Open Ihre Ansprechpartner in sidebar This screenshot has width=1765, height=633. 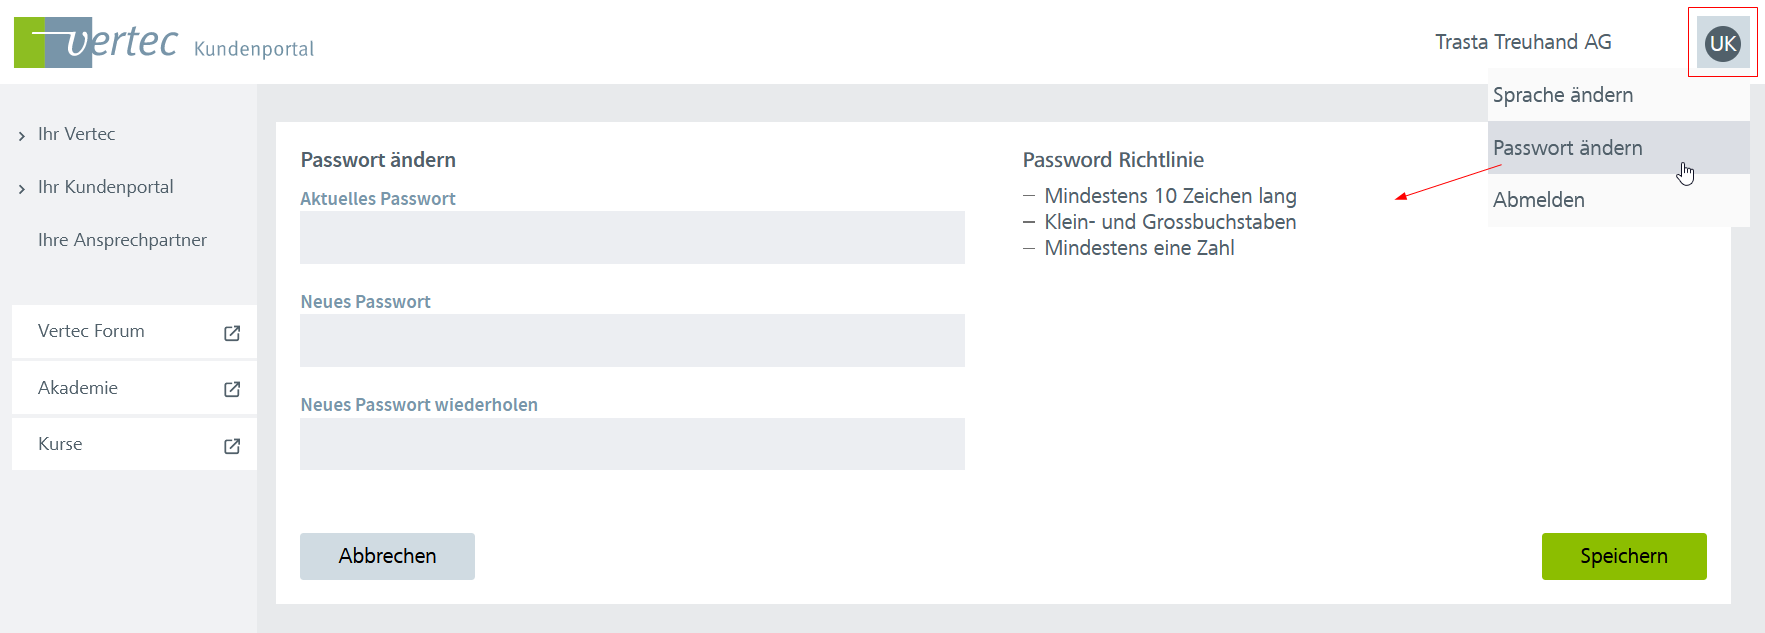tap(122, 240)
